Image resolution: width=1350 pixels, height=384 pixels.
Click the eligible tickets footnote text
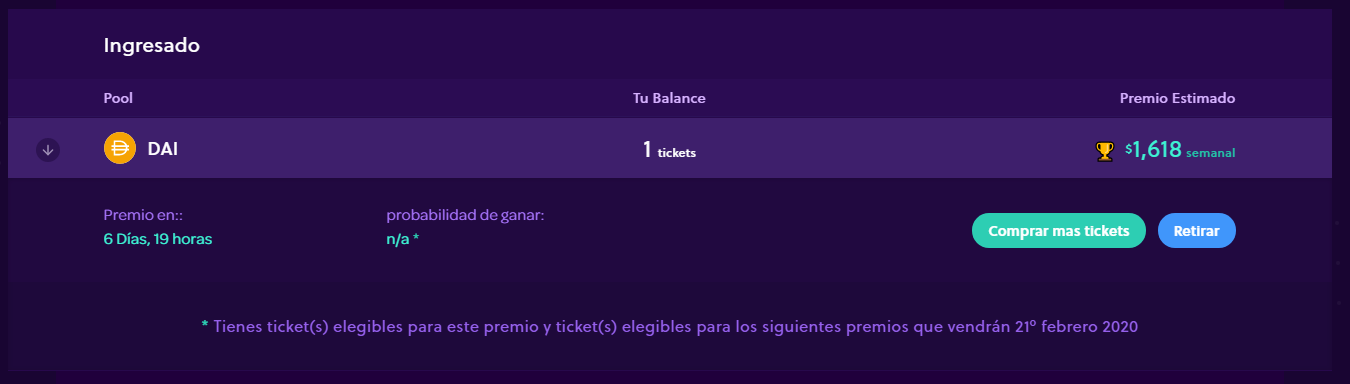point(670,326)
